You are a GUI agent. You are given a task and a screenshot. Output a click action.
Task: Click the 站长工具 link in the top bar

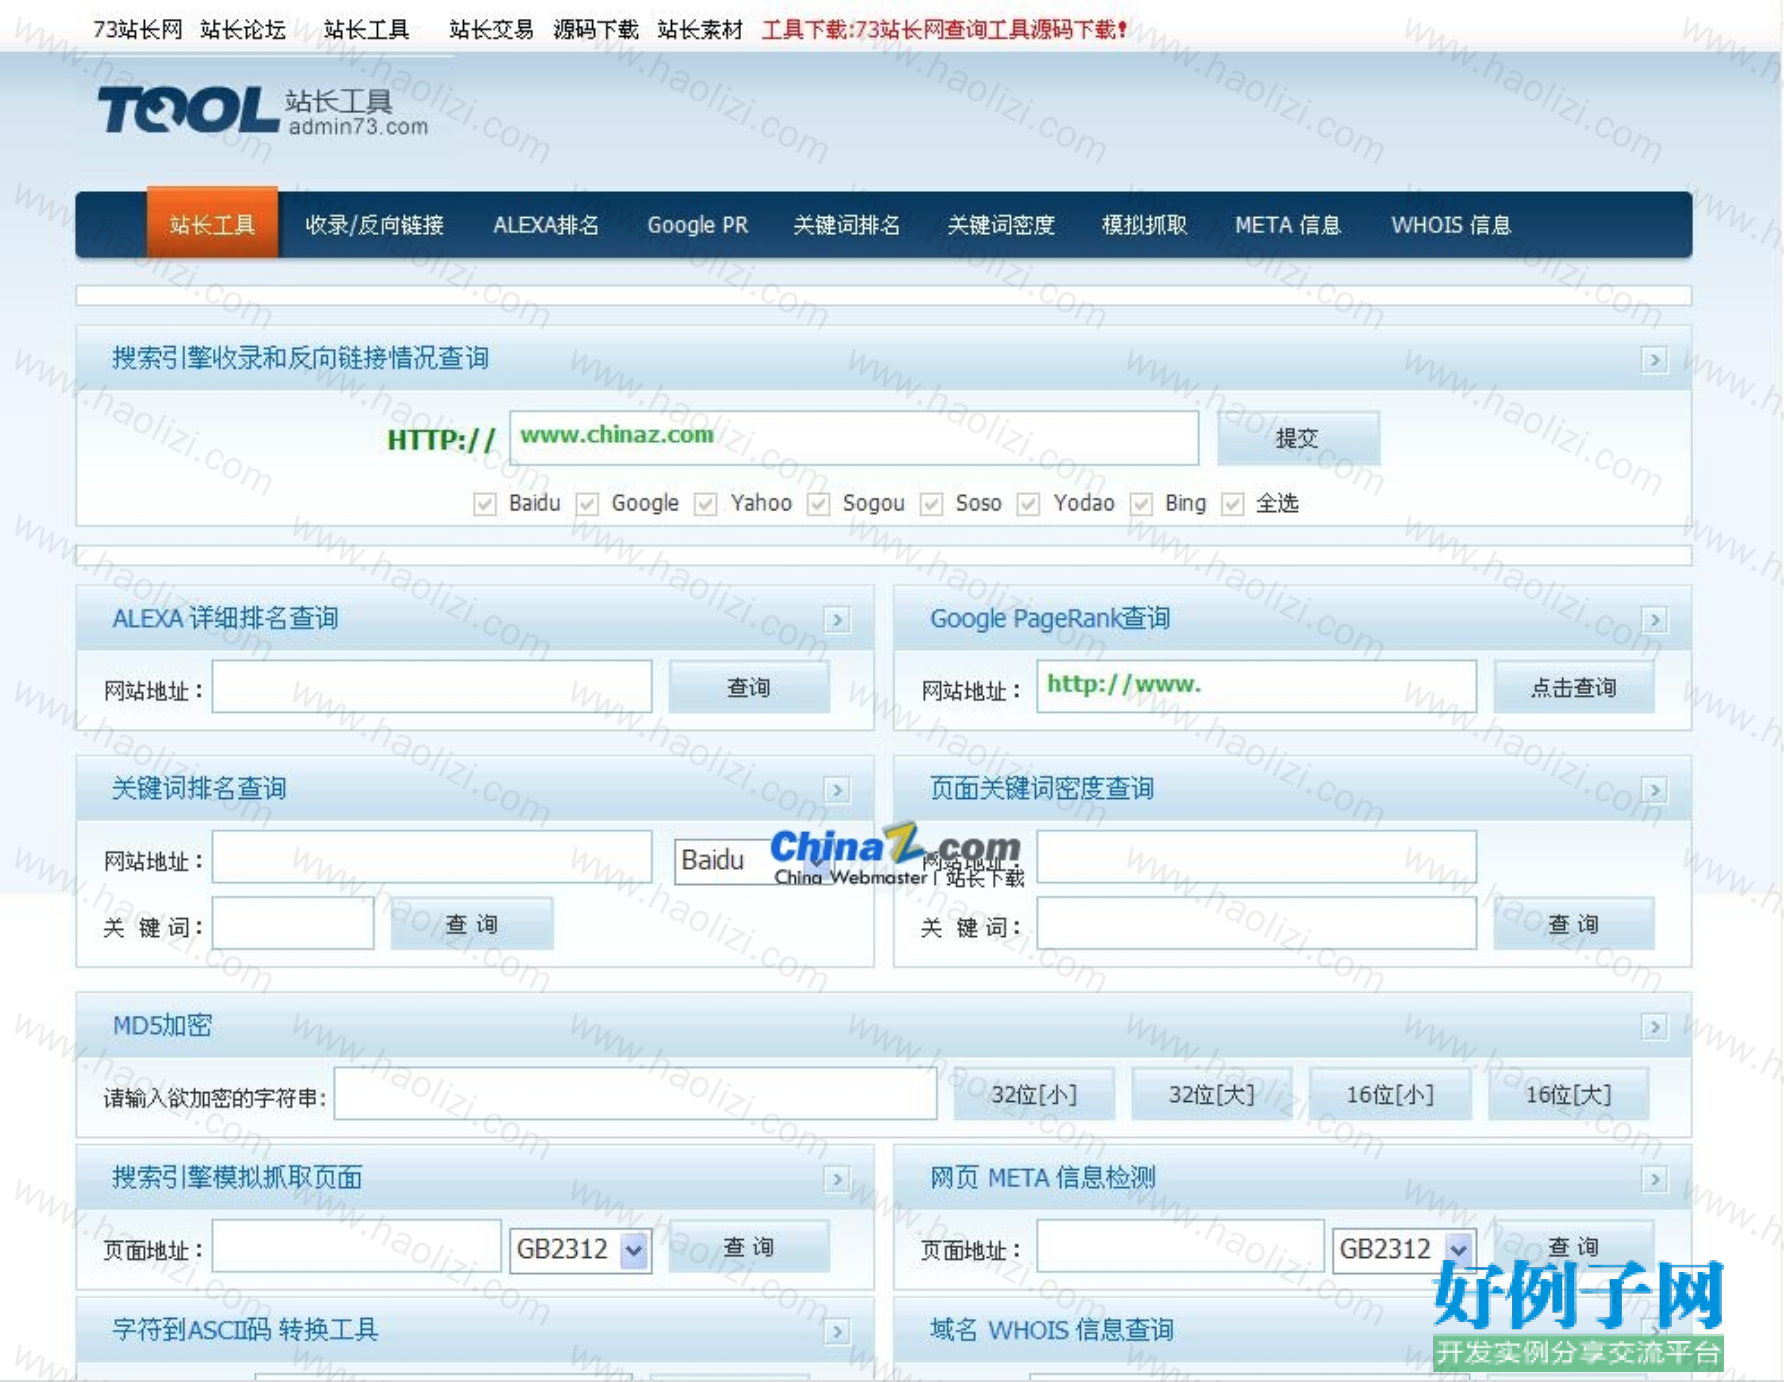point(366,29)
